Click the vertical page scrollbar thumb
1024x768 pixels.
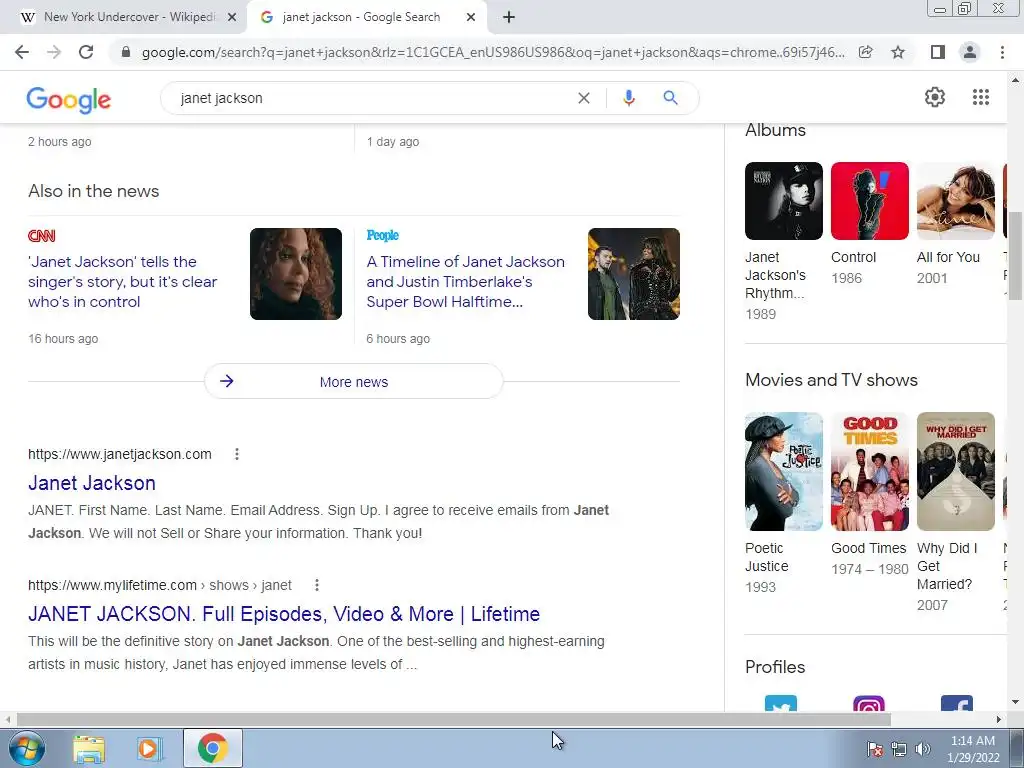(x=1015, y=255)
